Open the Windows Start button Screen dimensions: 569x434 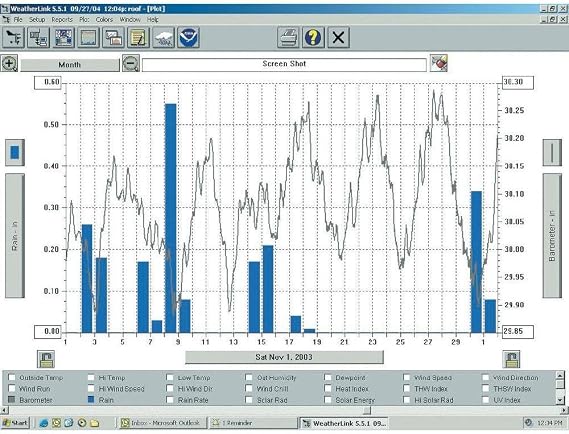pyautogui.click(x=15, y=423)
